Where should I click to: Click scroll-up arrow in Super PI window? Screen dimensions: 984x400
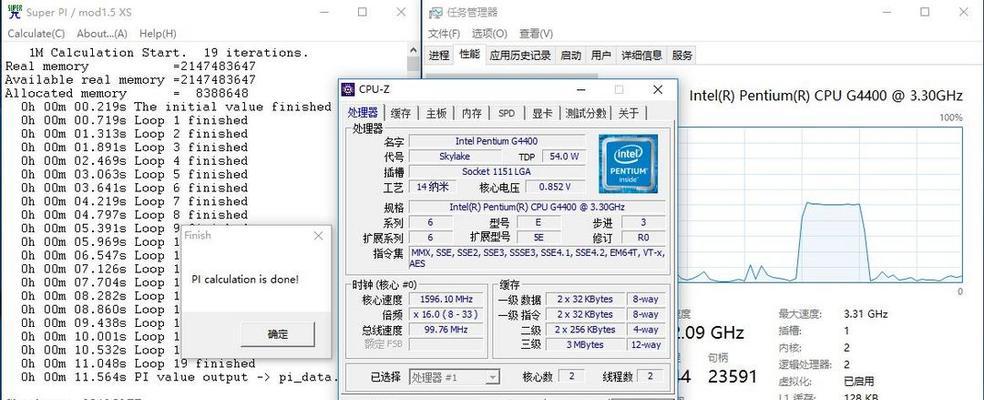point(413,51)
